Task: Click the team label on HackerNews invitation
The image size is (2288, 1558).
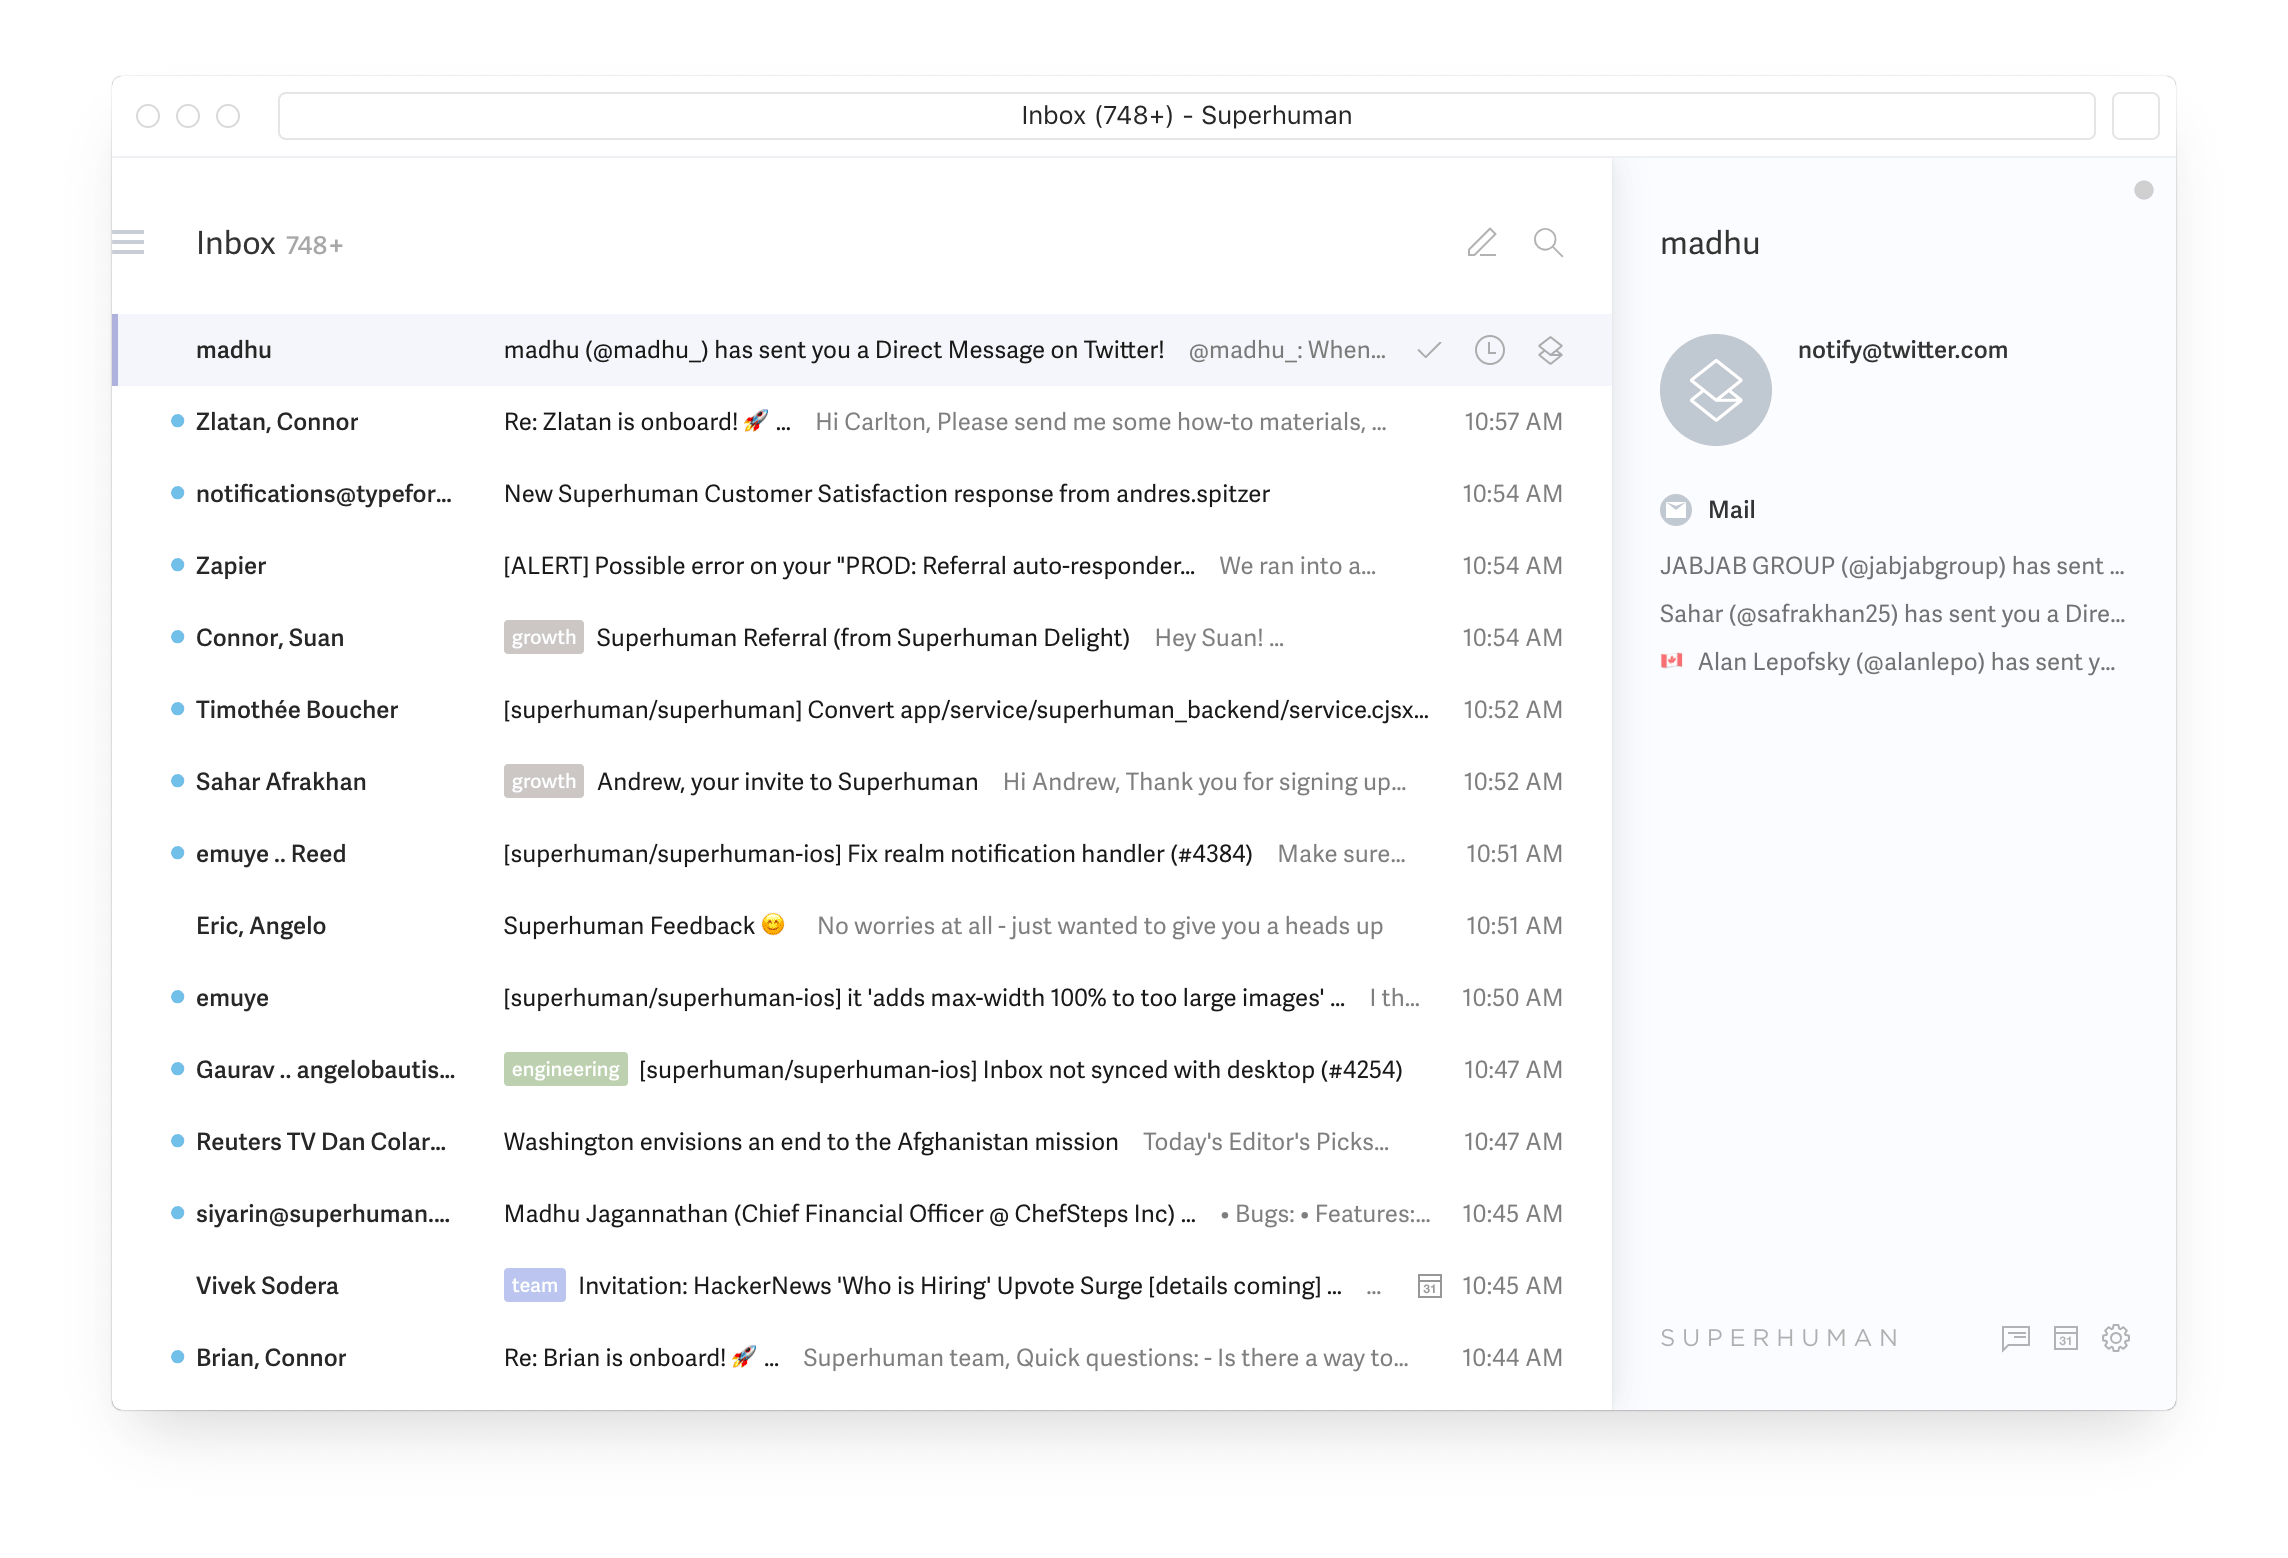Action: tap(534, 1285)
